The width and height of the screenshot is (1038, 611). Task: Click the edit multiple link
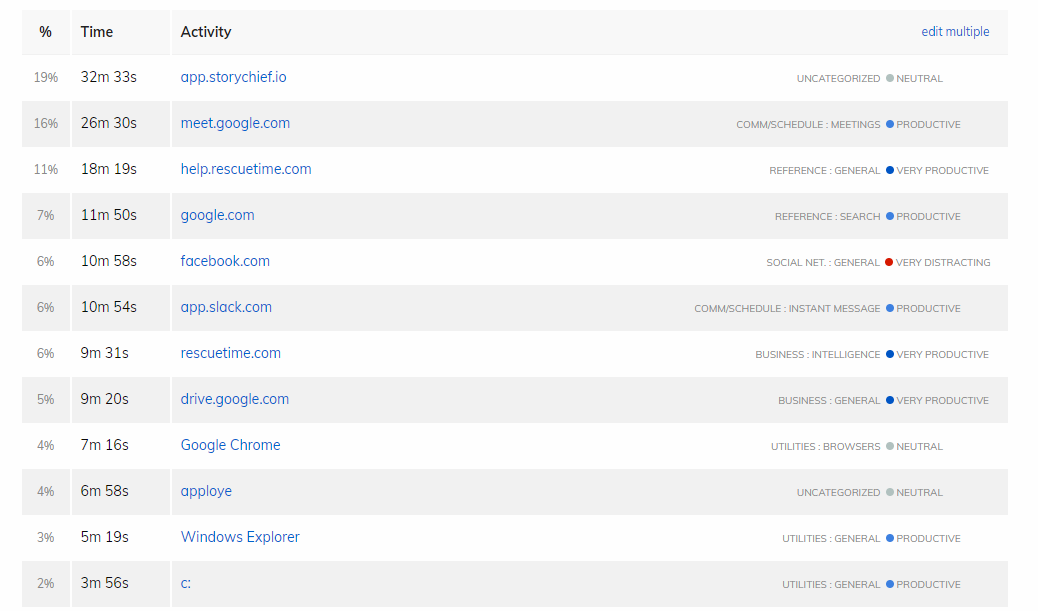click(x=955, y=32)
